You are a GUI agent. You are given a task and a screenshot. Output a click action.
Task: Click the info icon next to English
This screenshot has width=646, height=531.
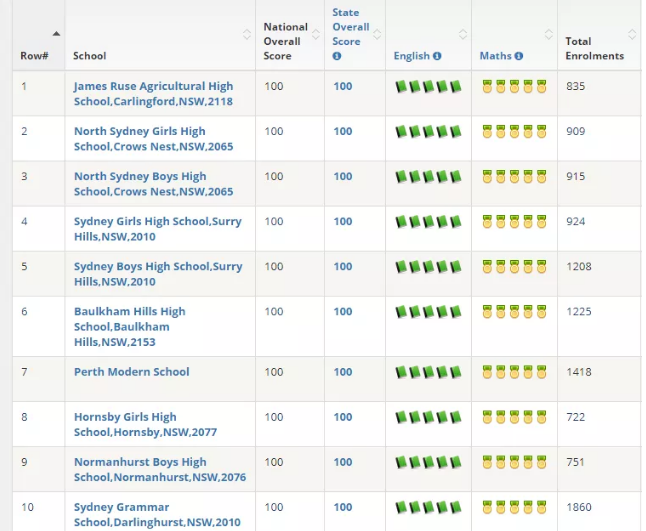437,56
